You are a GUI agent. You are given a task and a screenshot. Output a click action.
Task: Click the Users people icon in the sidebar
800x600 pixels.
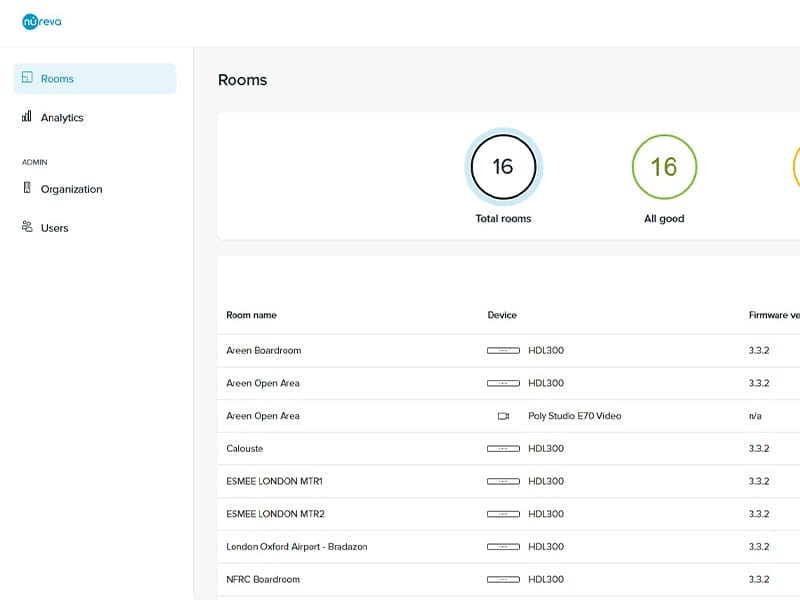point(29,227)
